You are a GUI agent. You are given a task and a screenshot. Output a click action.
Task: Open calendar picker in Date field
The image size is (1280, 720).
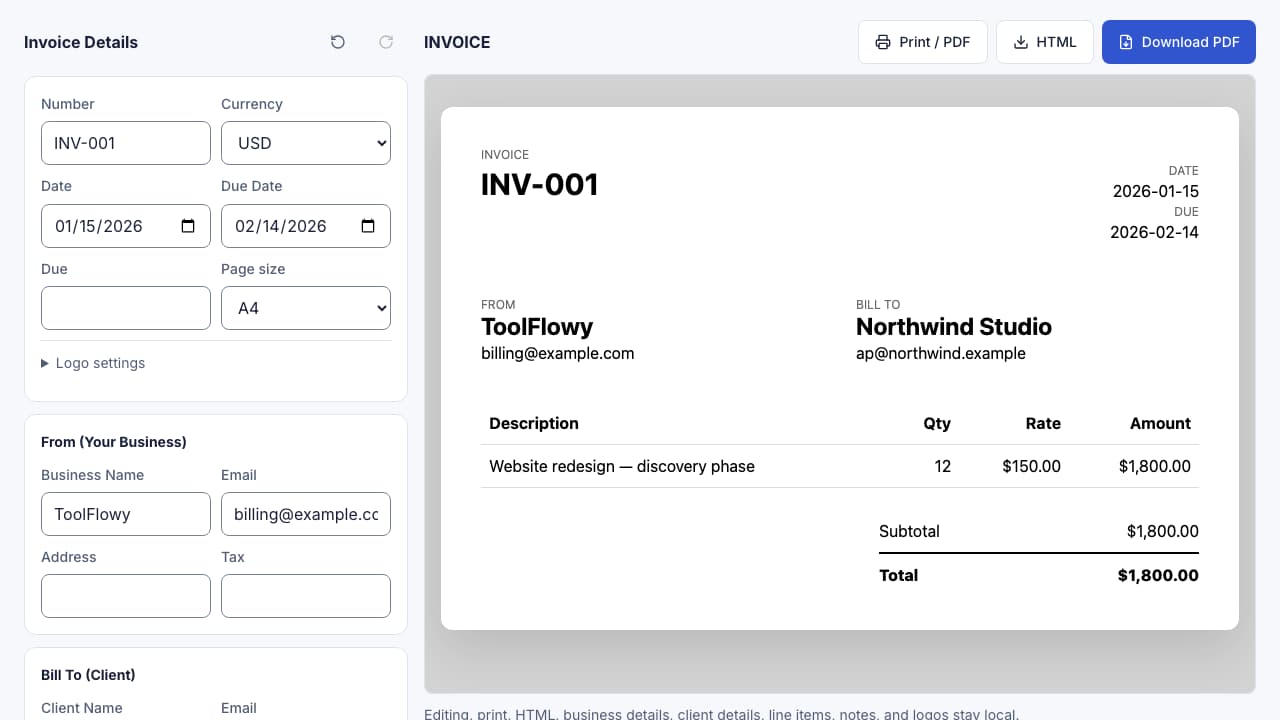188,226
